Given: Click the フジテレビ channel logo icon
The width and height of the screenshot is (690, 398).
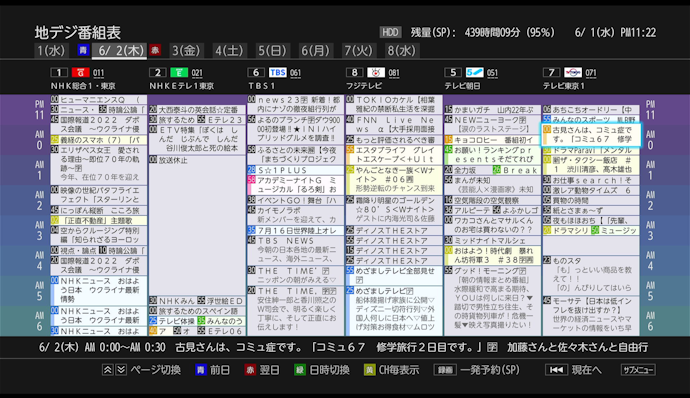Looking at the screenshot, I should (x=376, y=72).
